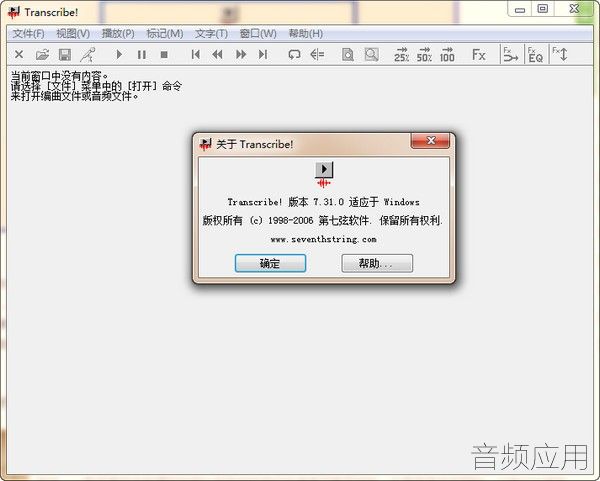Open the 帮助(H) menu
600x481 pixels.
(x=306, y=34)
